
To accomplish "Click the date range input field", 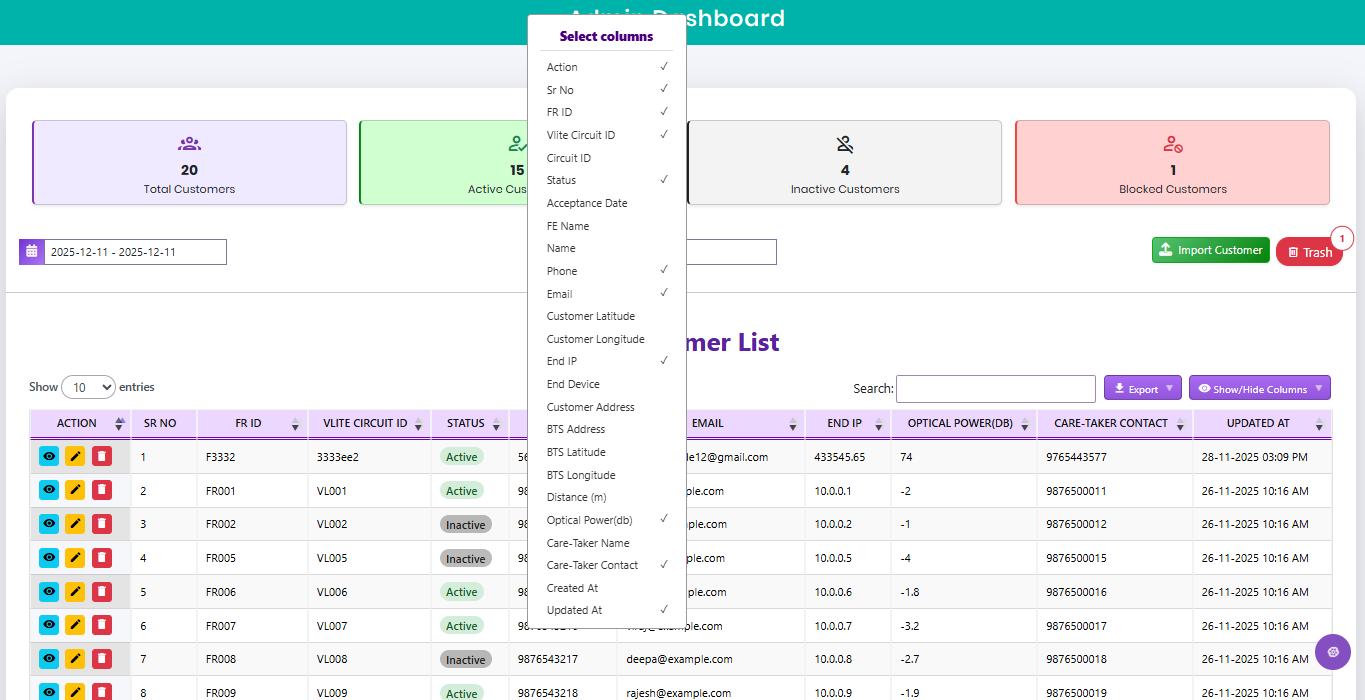I will click(135, 252).
